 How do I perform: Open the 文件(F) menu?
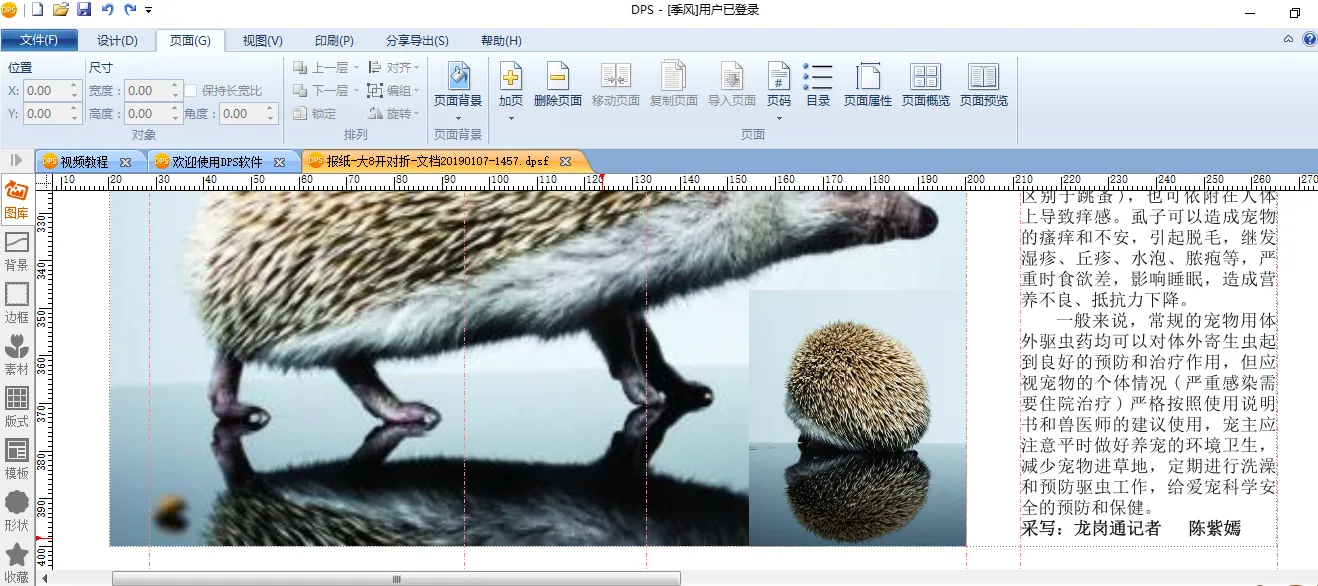pyautogui.click(x=39, y=41)
